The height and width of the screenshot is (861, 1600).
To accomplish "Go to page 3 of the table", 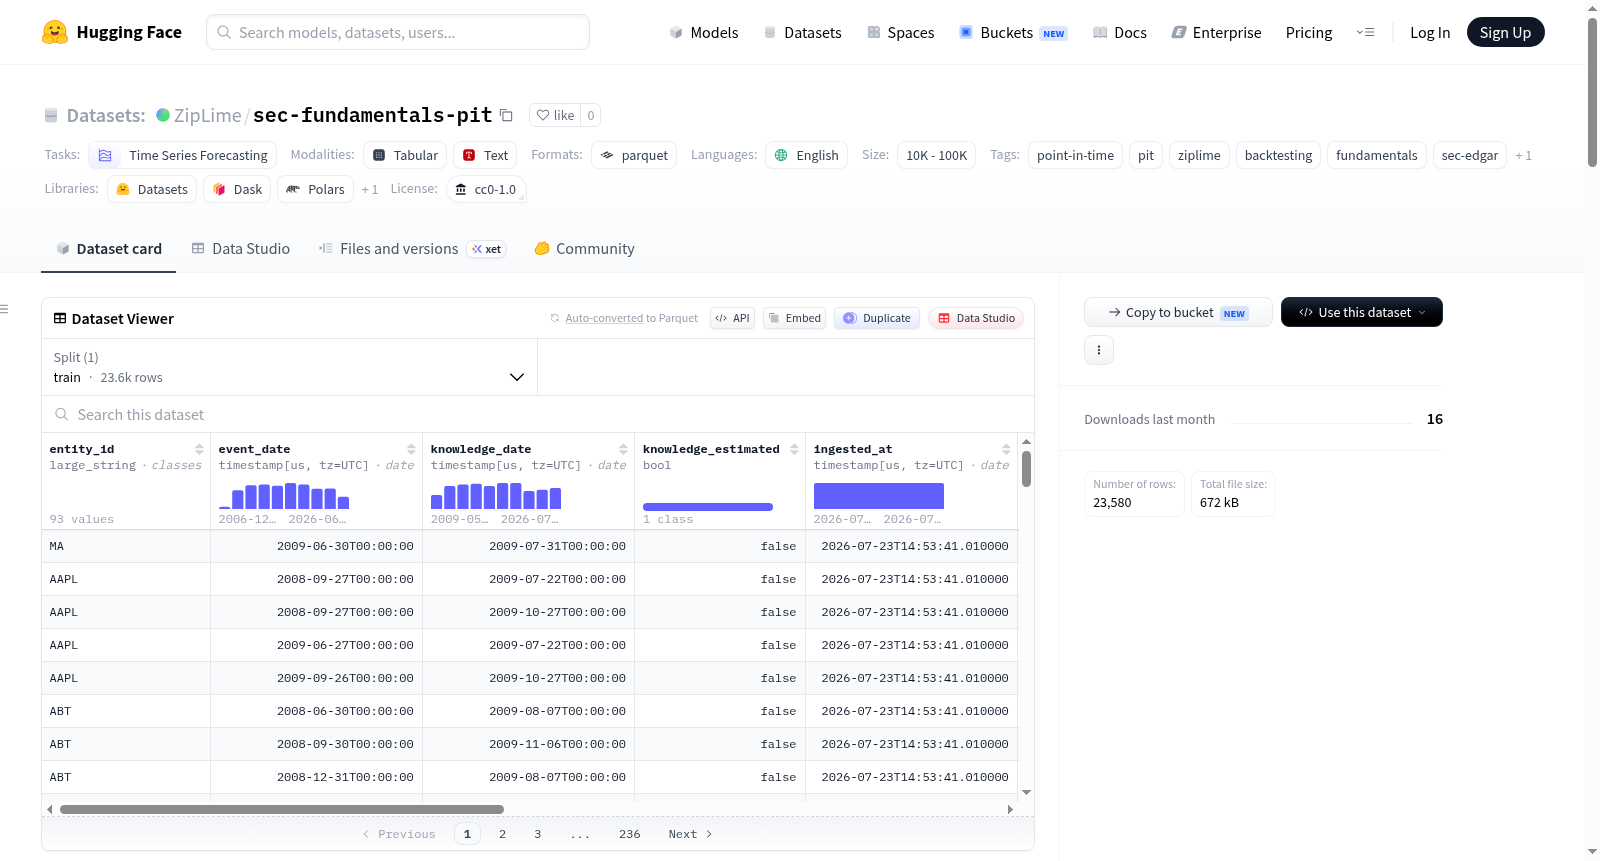I will [x=537, y=834].
